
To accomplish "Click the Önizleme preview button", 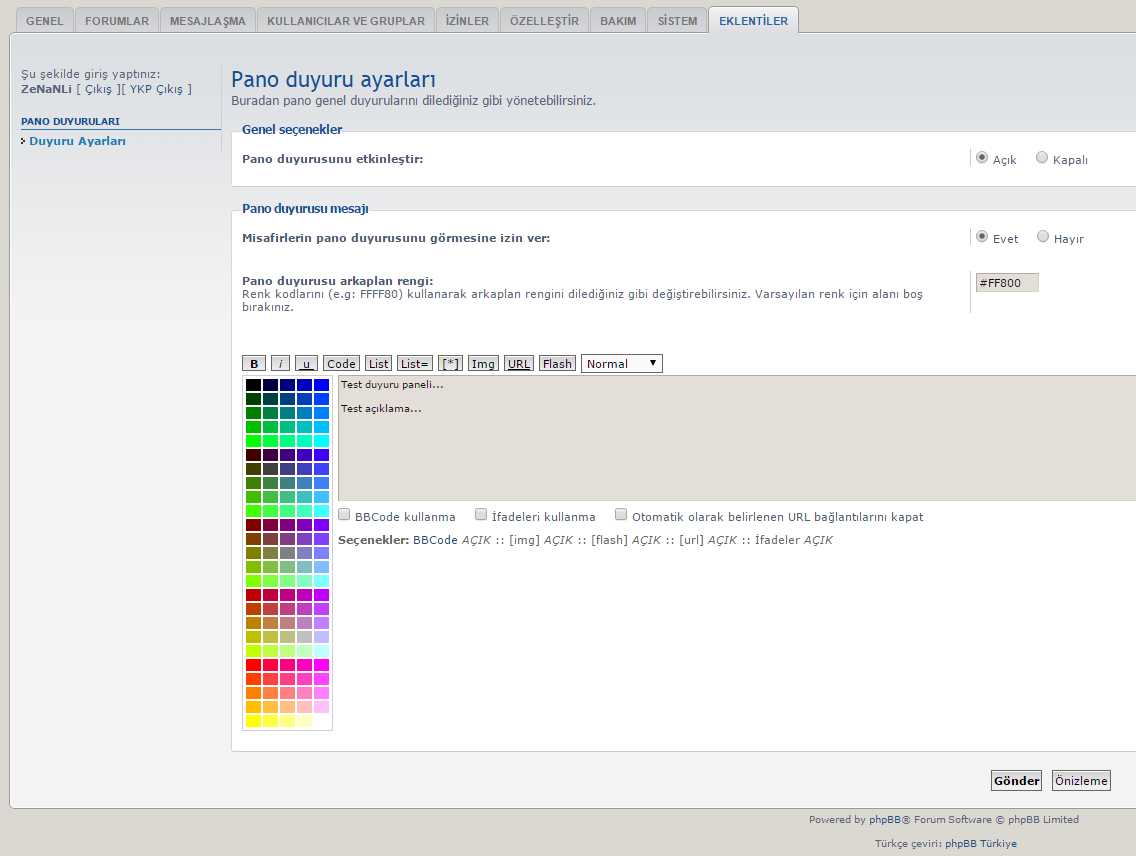I will [x=1081, y=781].
